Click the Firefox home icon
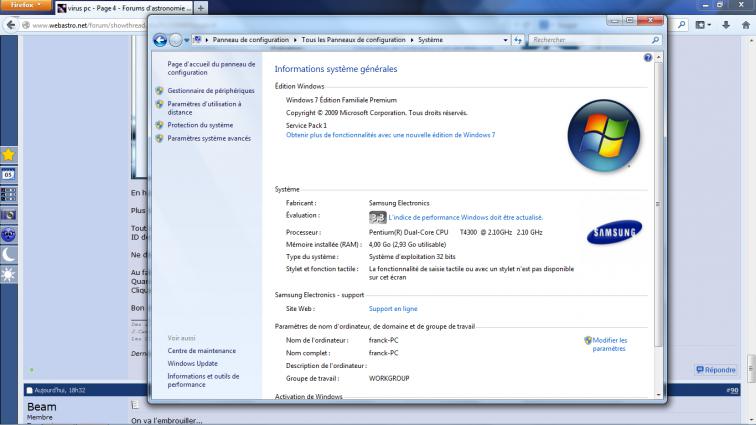 coord(746,25)
